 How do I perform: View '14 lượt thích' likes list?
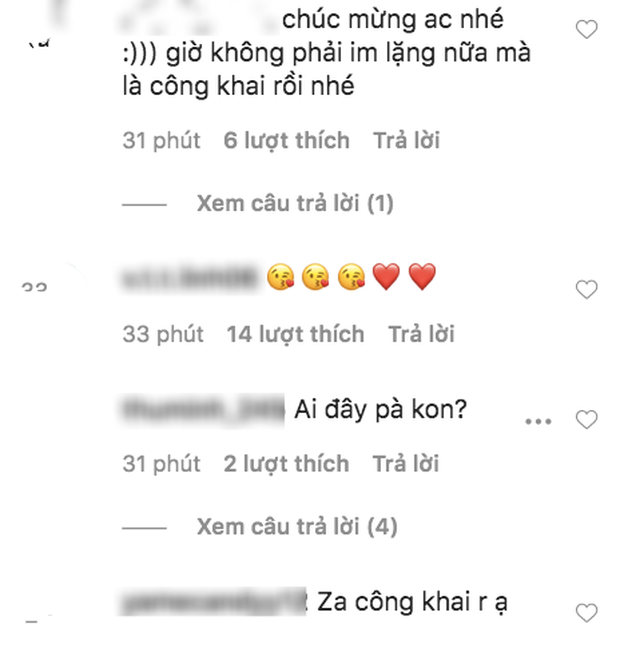click(x=295, y=334)
